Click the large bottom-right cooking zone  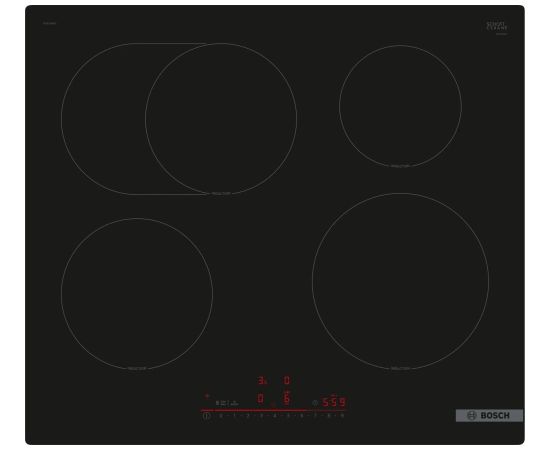[400, 281]
